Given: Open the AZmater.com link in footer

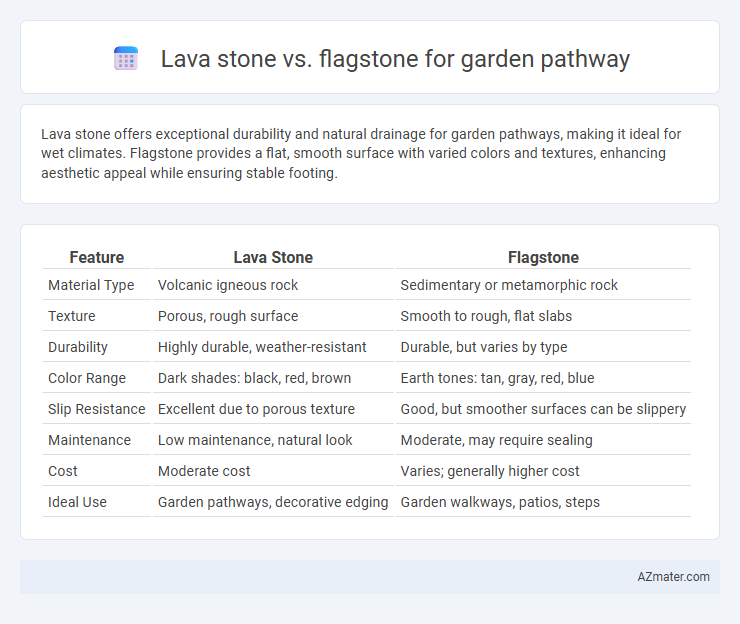Looking at the screenshot, I should [673, 576].
